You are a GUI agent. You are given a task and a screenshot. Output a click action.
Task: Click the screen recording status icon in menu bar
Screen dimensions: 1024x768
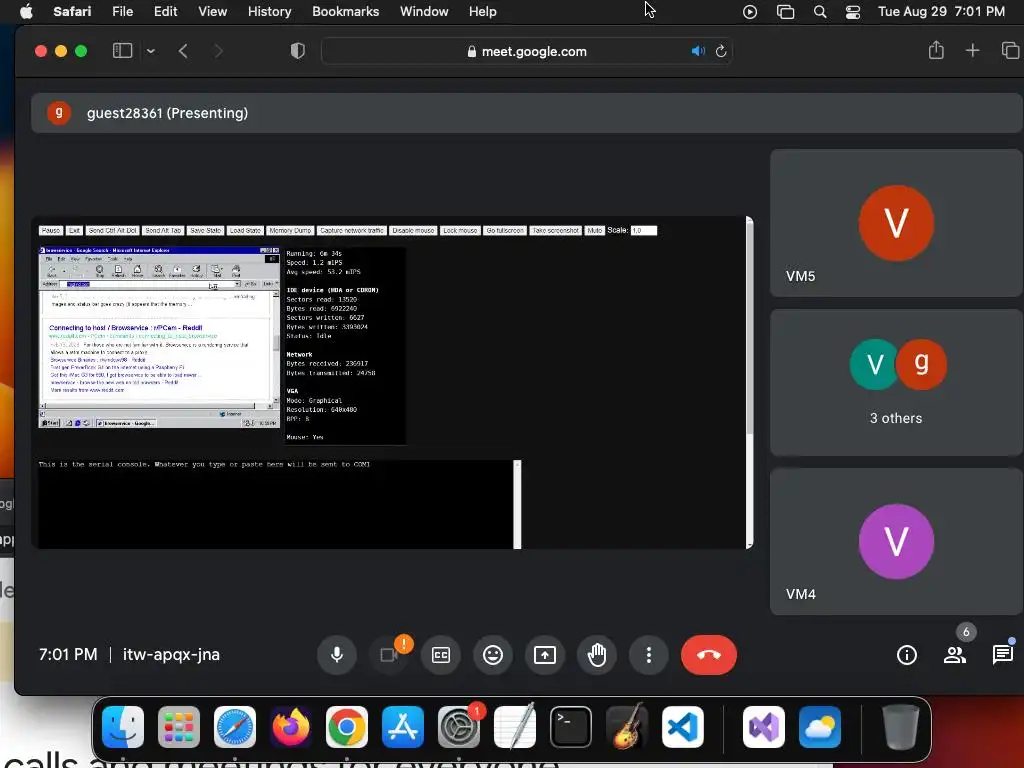point(750,12)
